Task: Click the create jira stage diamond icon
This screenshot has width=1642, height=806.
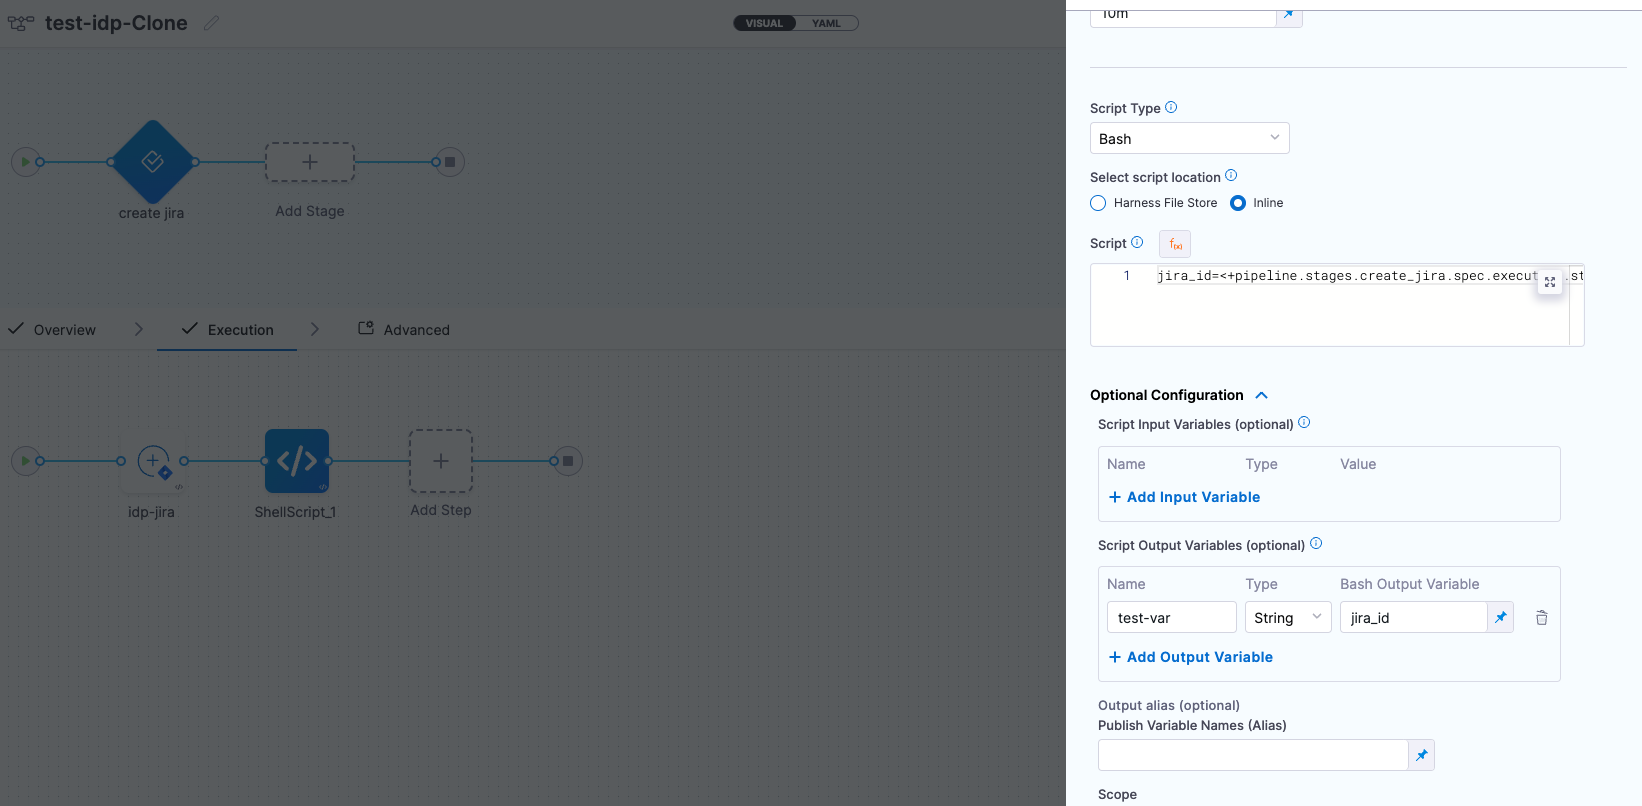Action: [x=152, y=161]
